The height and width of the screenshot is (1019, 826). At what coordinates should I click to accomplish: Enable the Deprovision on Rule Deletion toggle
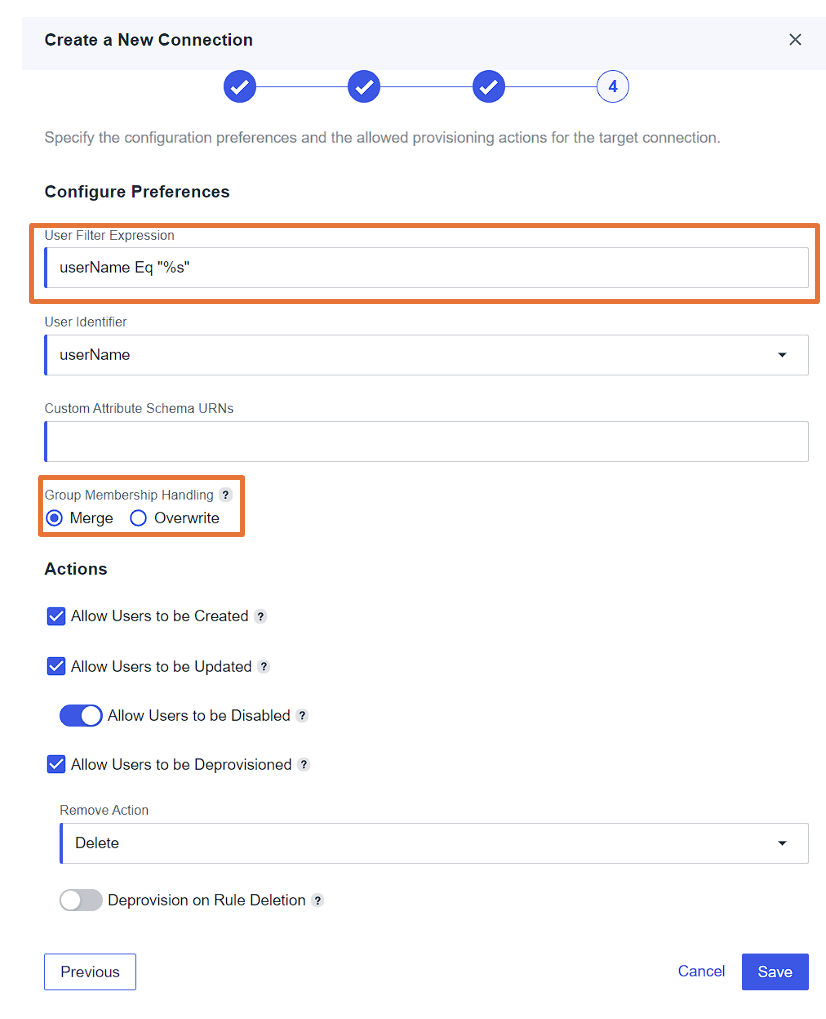click(x=80, y=899)
